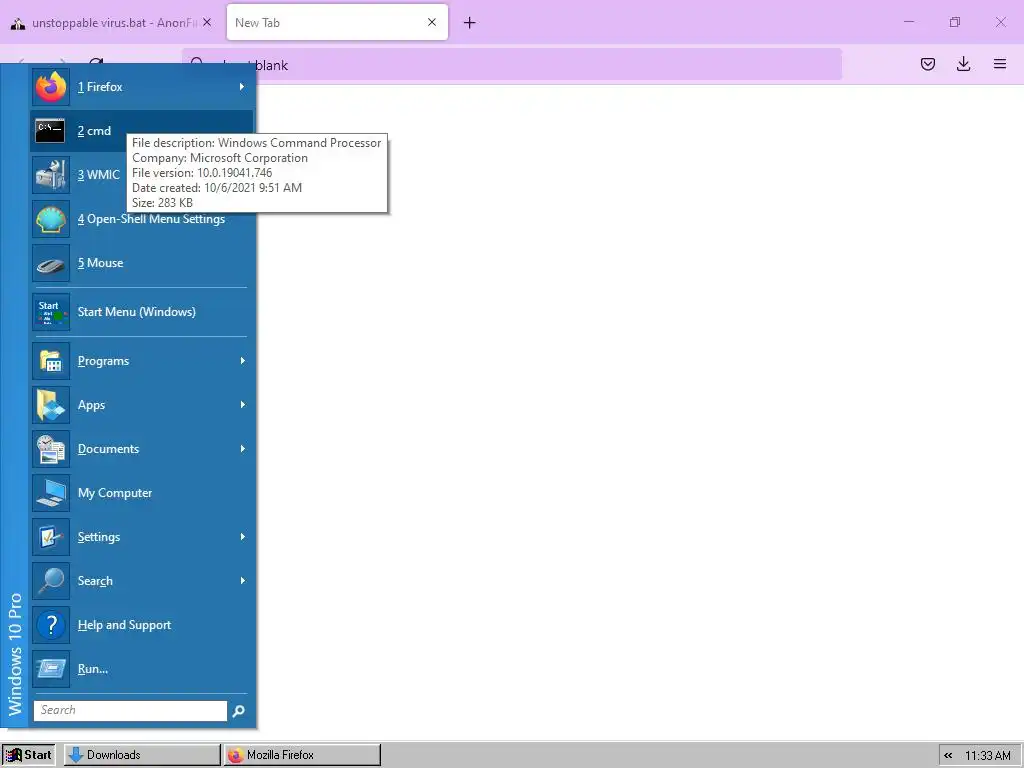Screen dimensions: 1024x768
Task: Open a new tab with plus button
Action: coord(470,23)
